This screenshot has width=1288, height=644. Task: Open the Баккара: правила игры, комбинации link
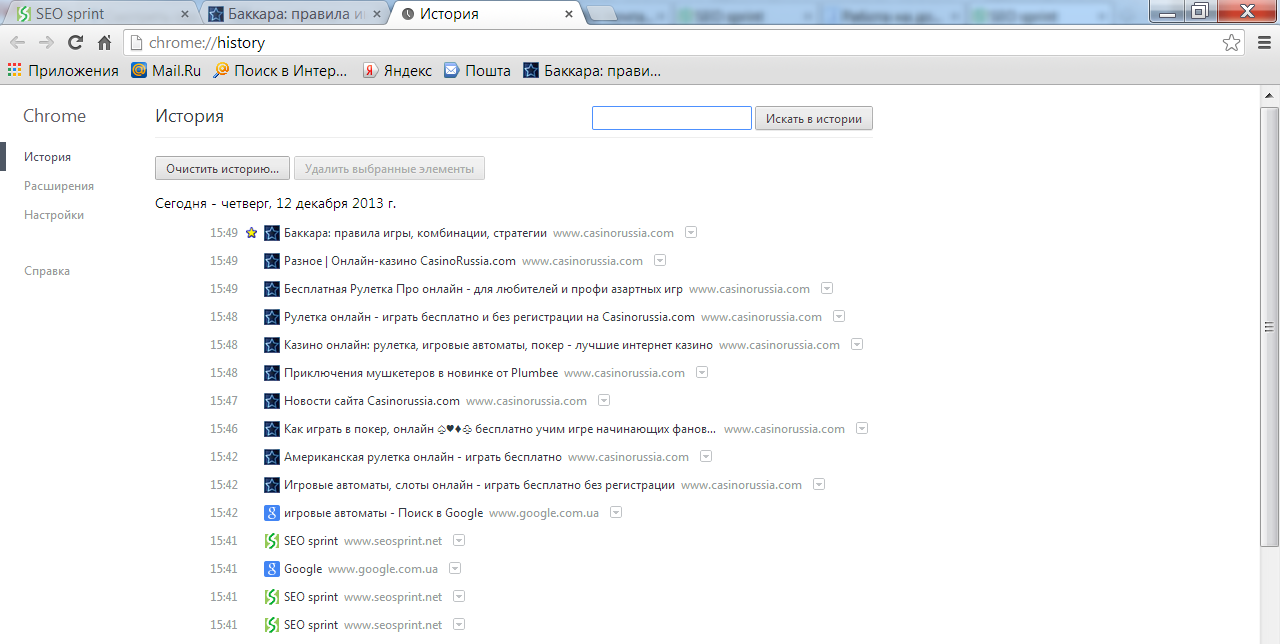pos(415,233)
